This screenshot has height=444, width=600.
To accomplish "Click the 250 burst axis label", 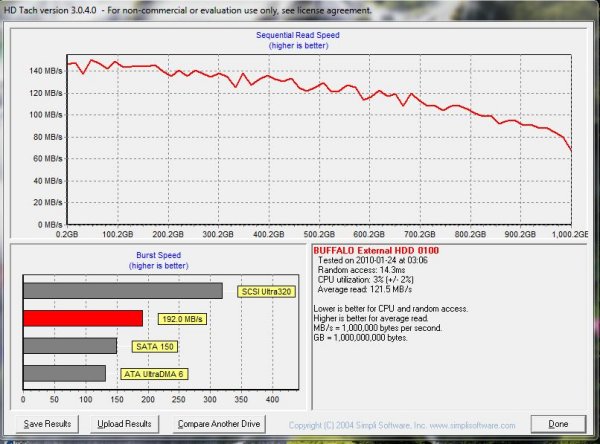I will (x=179, y=400).
